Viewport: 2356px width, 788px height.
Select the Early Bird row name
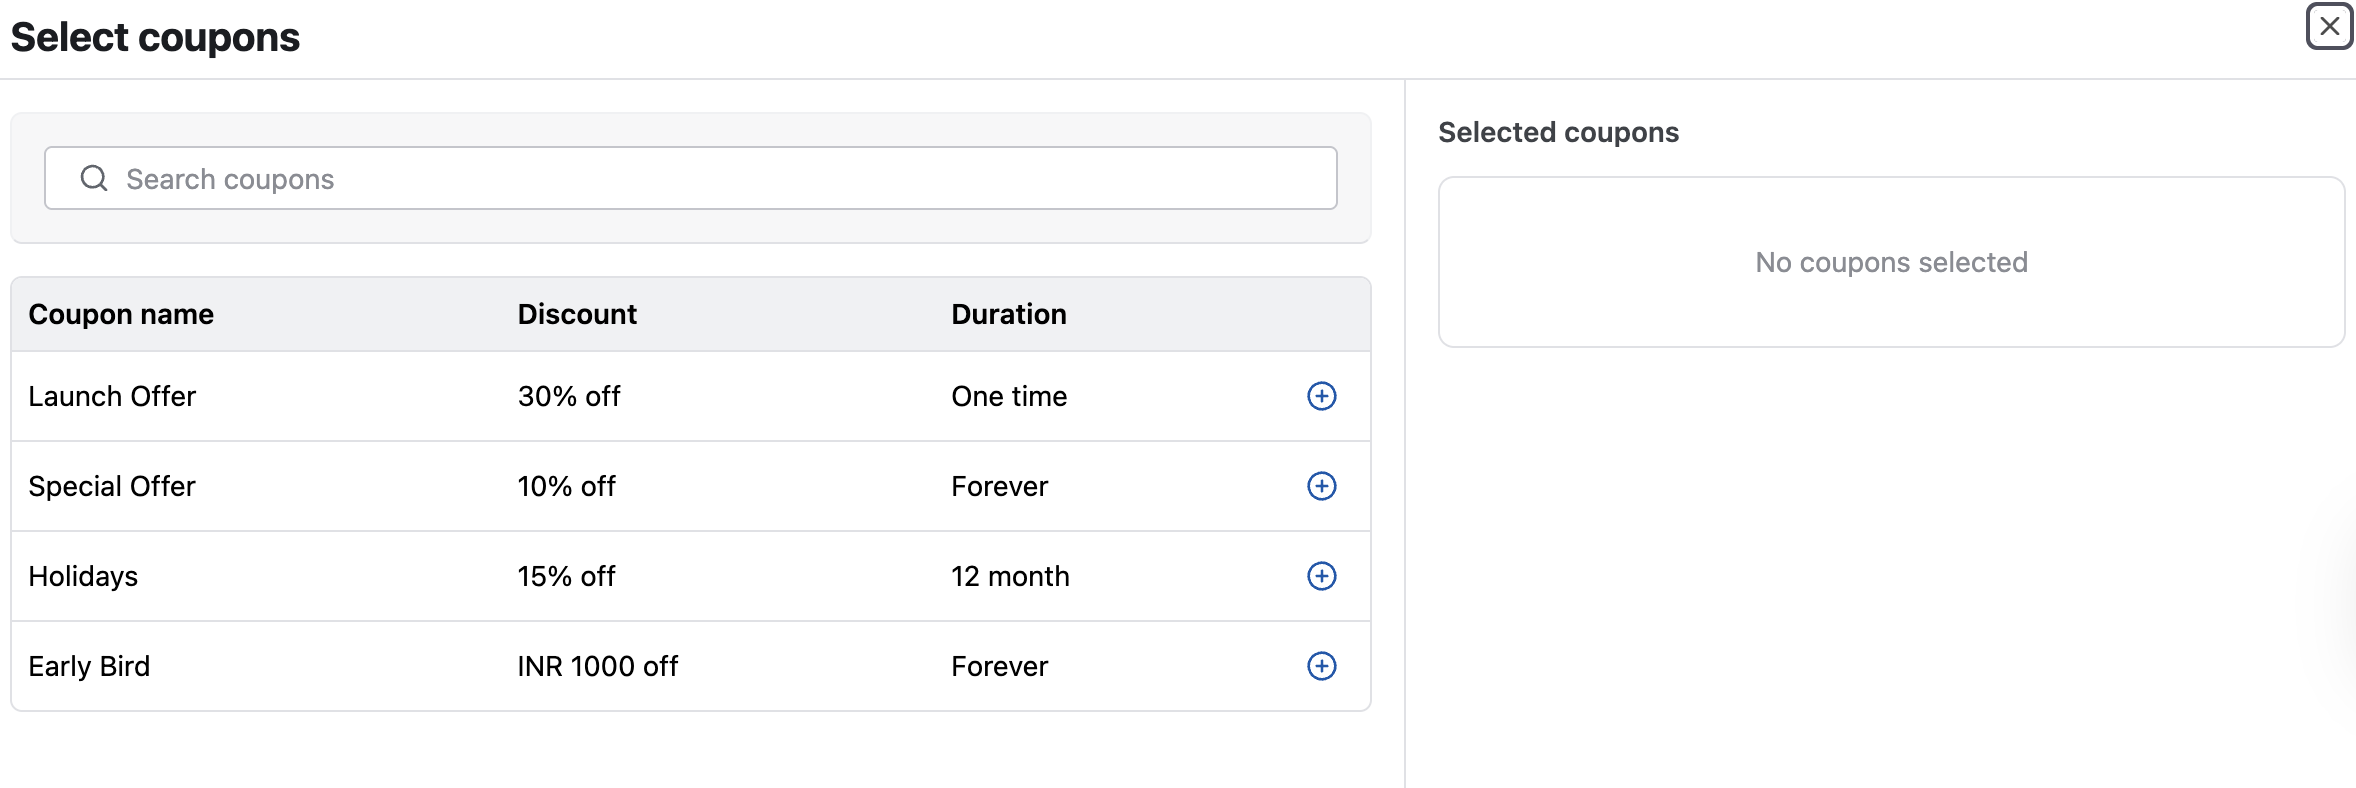tap(89, 666)
